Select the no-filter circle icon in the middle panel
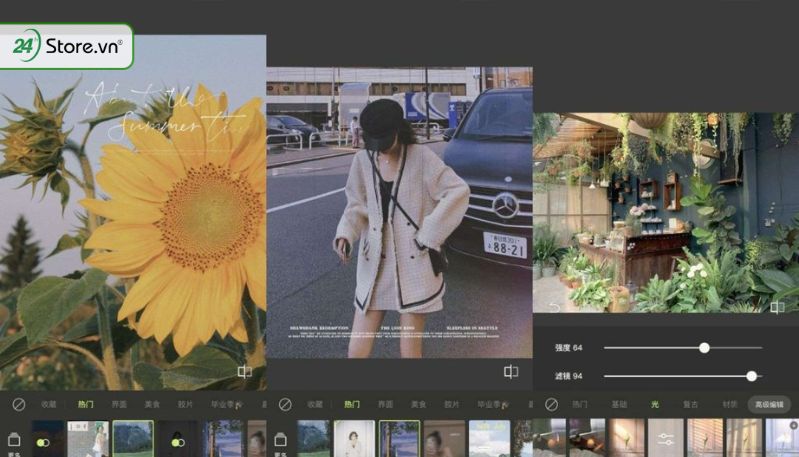The height and width of the screenshot is (457, 799). click(x=285, y=404)
